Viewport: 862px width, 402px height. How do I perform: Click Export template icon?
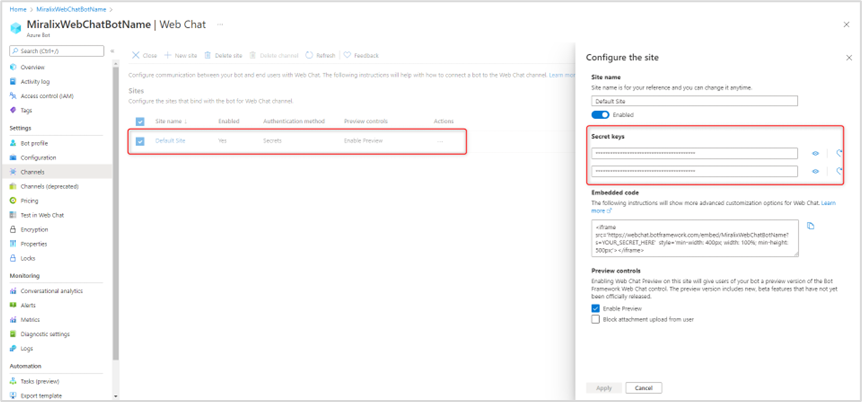[13, 395]
